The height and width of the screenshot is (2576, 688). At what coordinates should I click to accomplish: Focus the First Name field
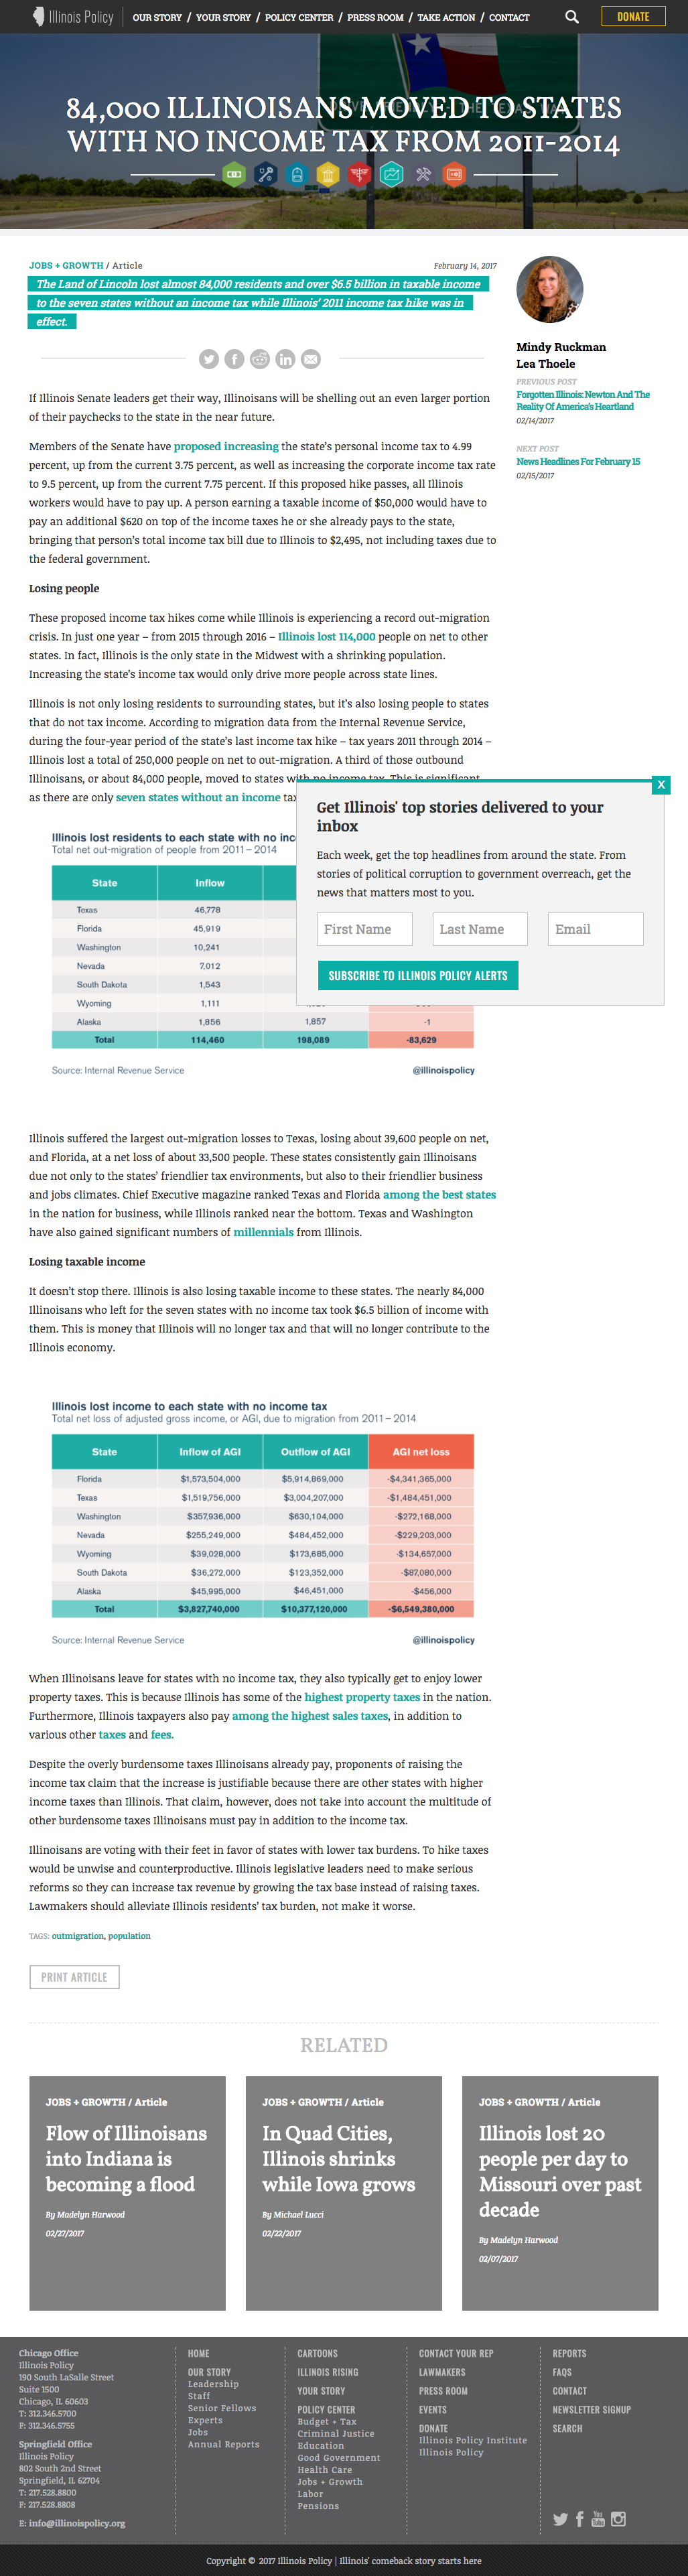click(365, 929)
